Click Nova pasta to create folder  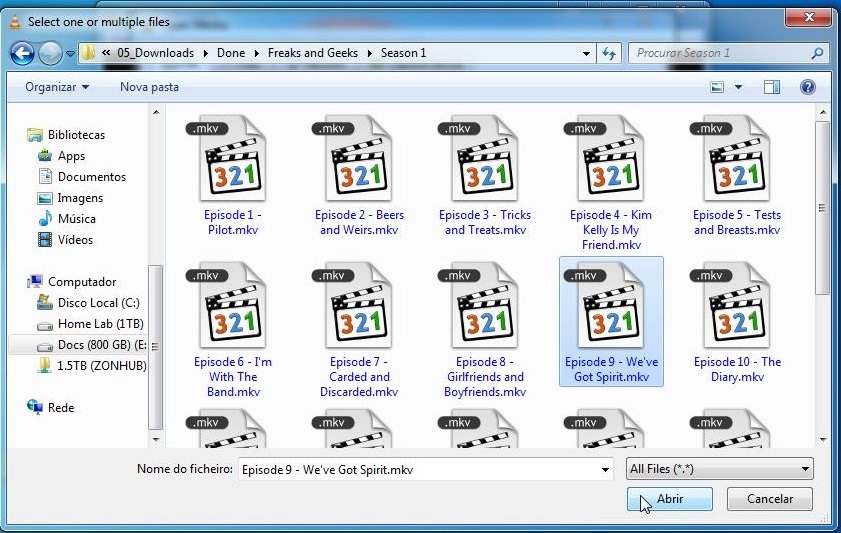pos(149,87)
